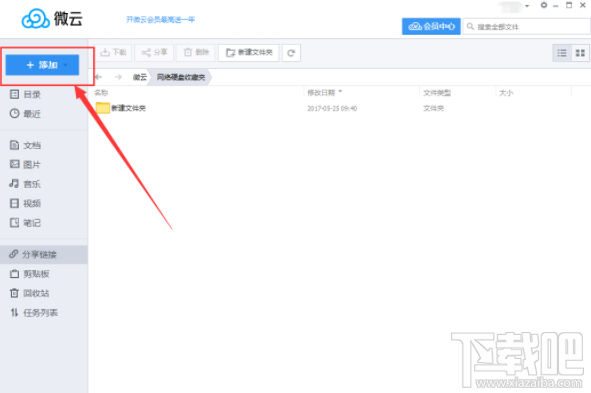The height and width of the screenshot is (393, 591).
Task: Select the 新建文件夹 folder row
Action: pyautogui.click(x=339, y=108)
